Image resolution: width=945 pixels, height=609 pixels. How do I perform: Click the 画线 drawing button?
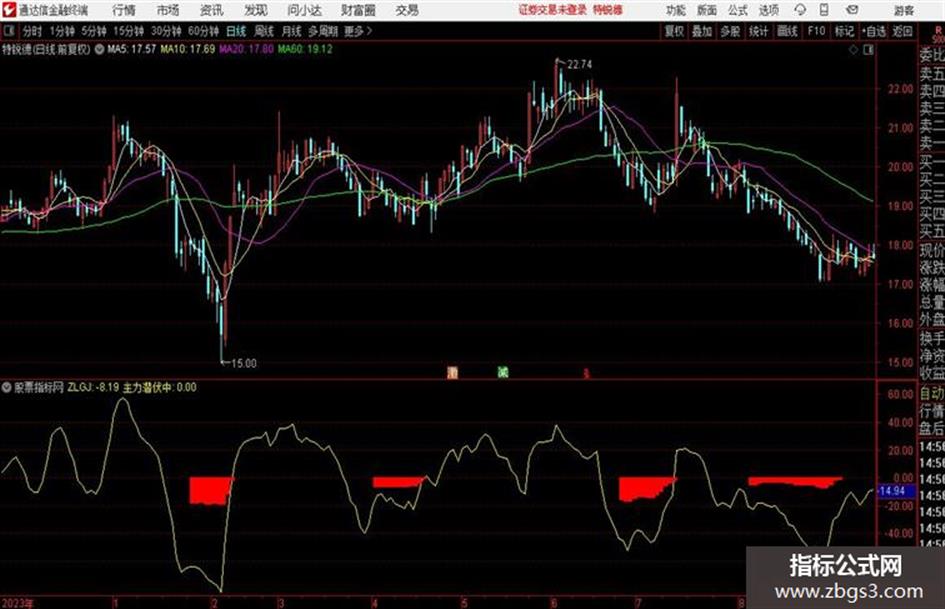[x=787, y=31]
